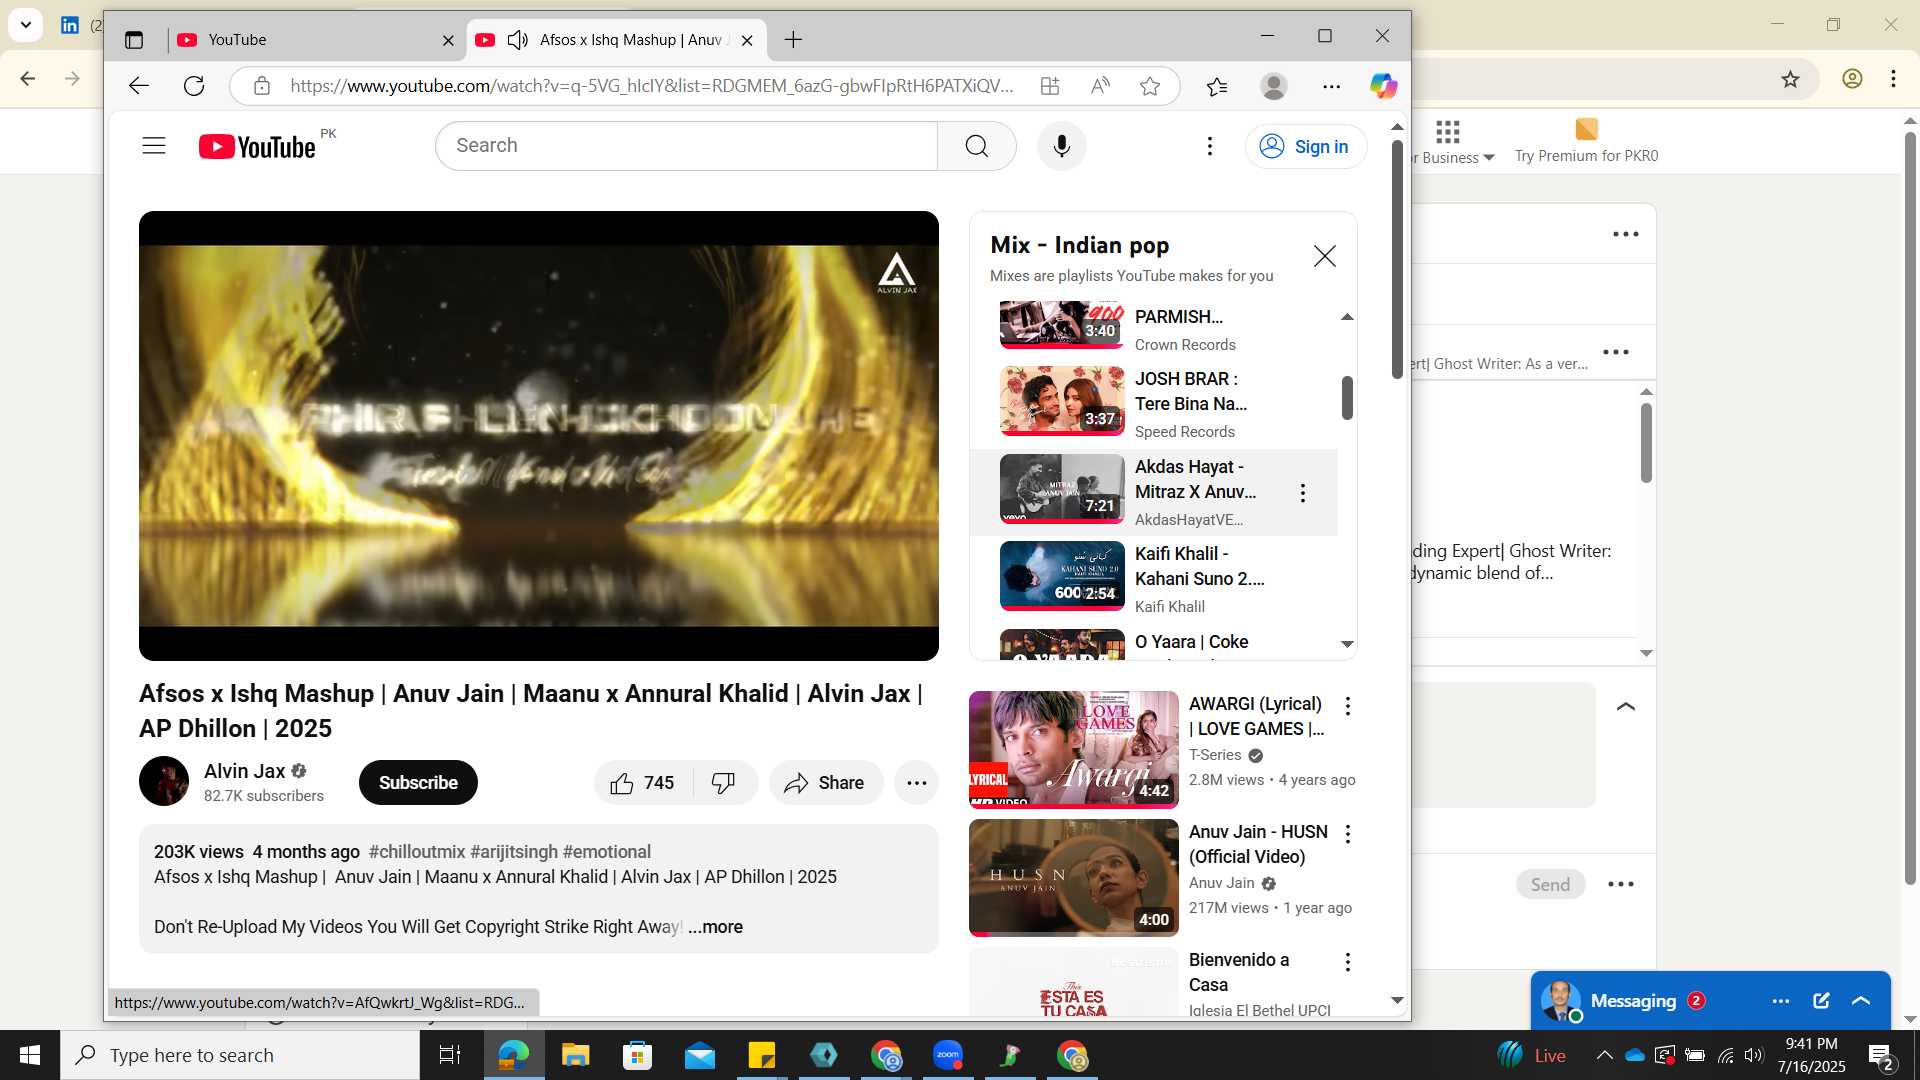Open the Edge tab actions menu icon
Viewport: 1920px width, 1080px height.
pyautogui.click(x=134, y=40)
